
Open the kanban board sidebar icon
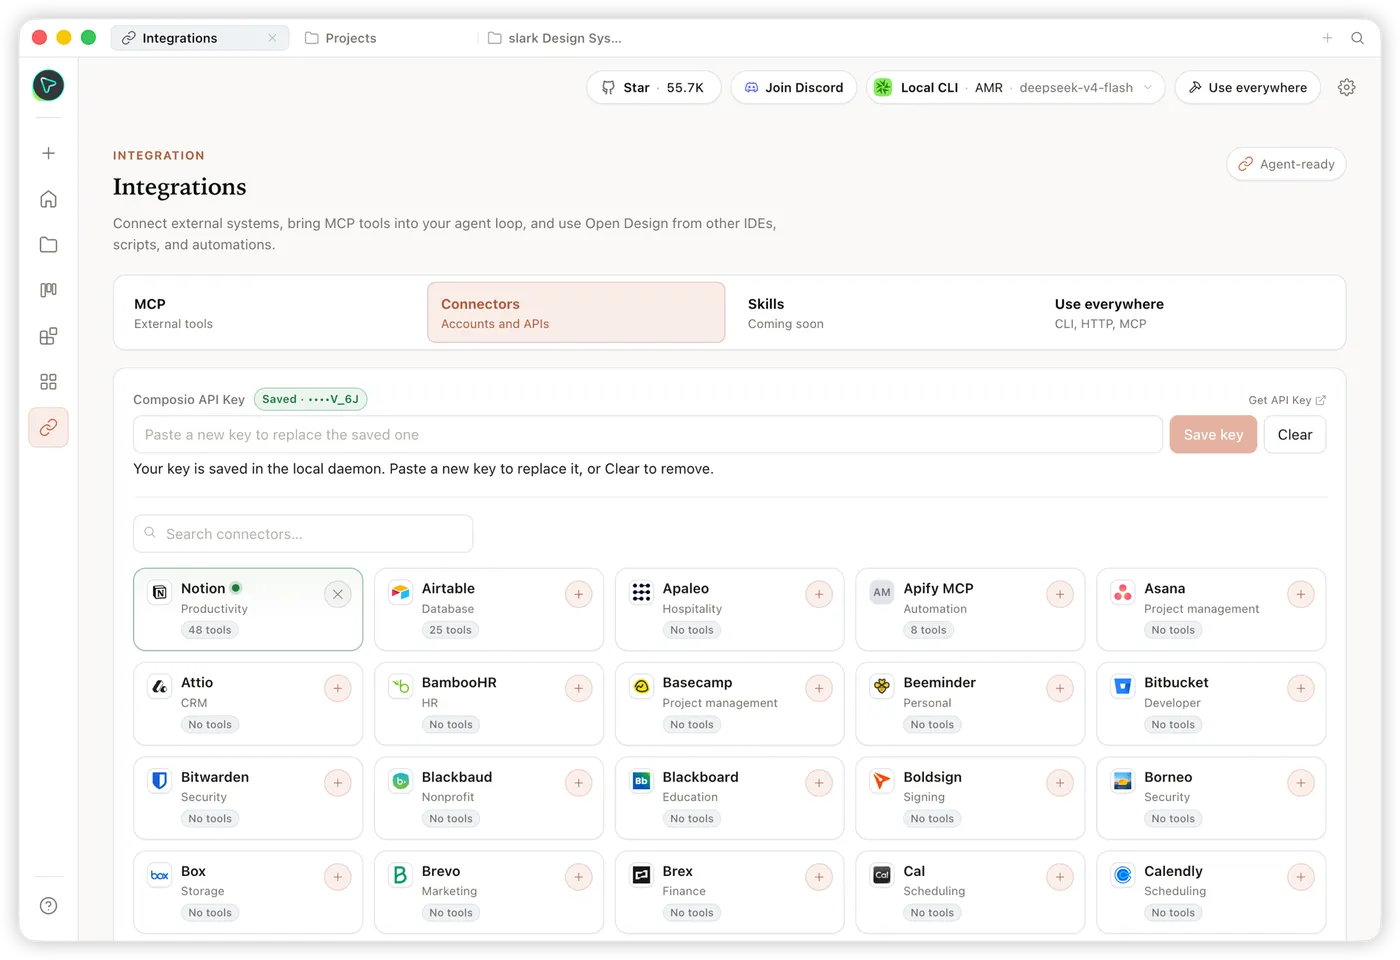pyautogui.click(x=48, y=290)
